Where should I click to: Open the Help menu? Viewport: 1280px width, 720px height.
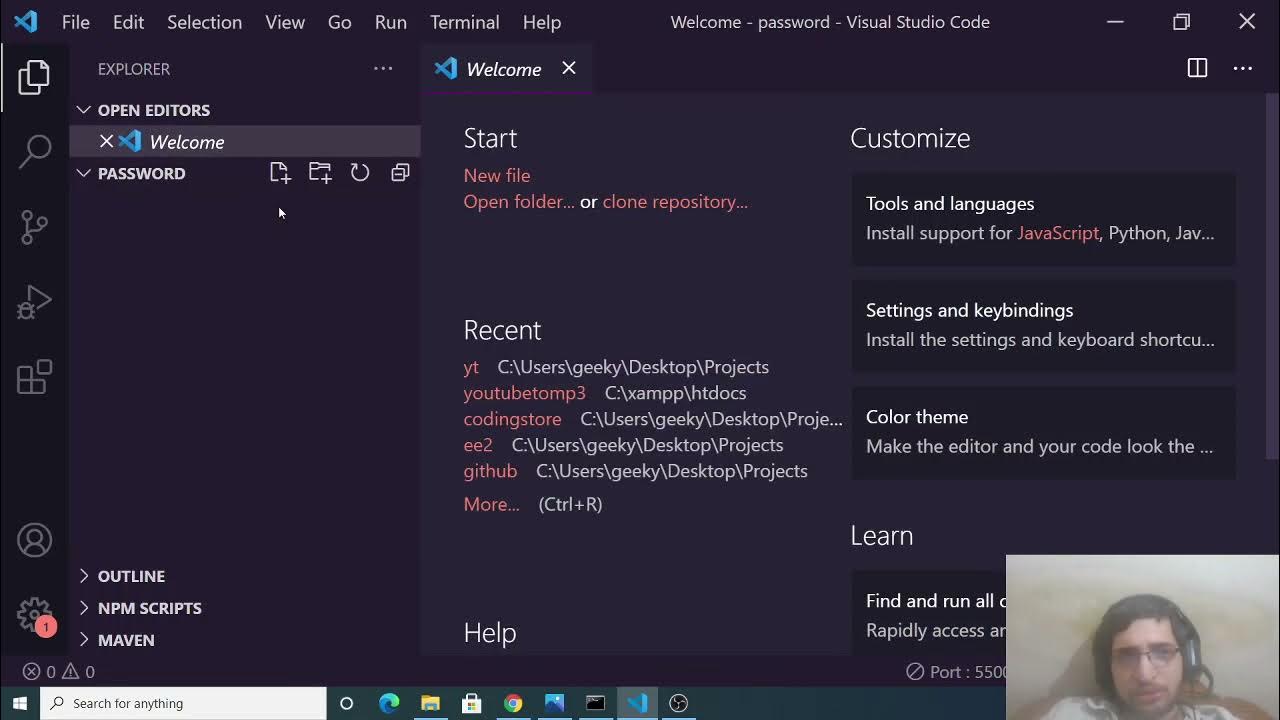tap(542, 22)
